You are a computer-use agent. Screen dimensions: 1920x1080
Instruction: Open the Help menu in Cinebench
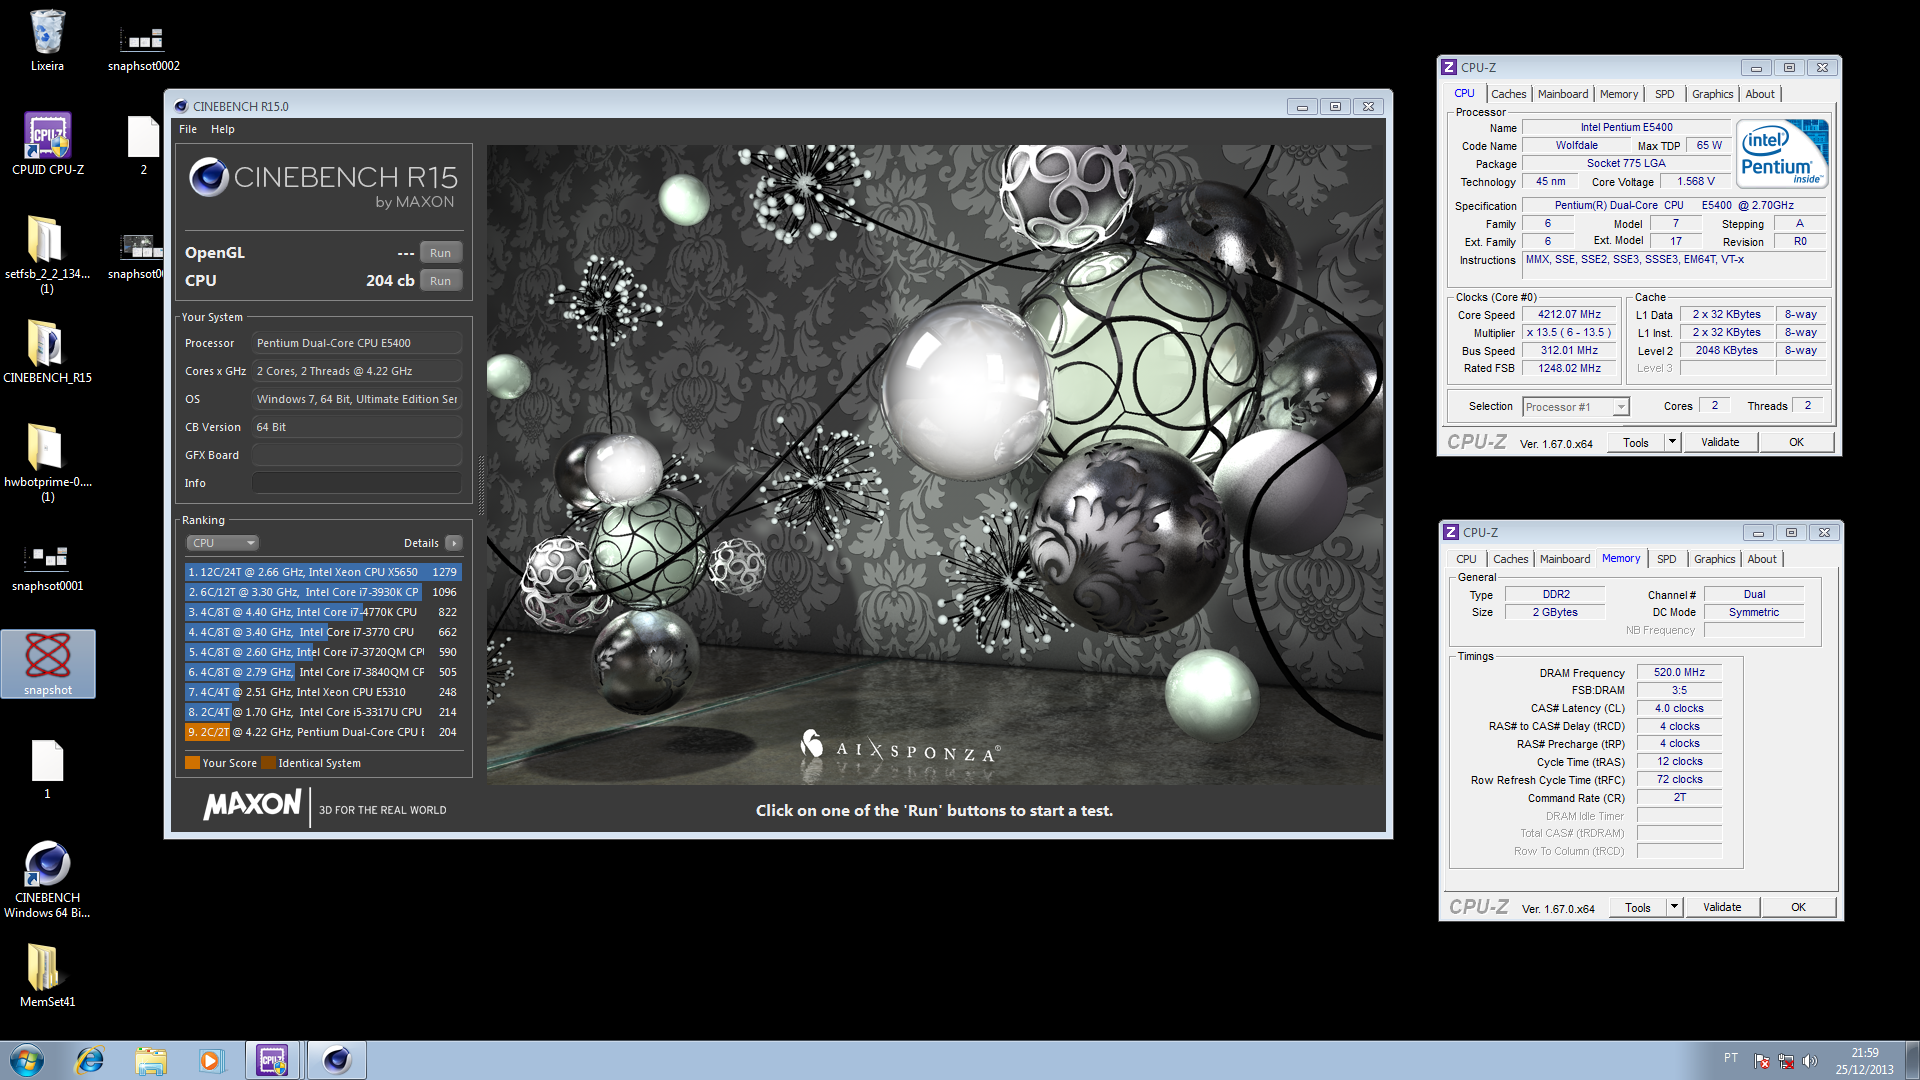(x=222, y=129)
